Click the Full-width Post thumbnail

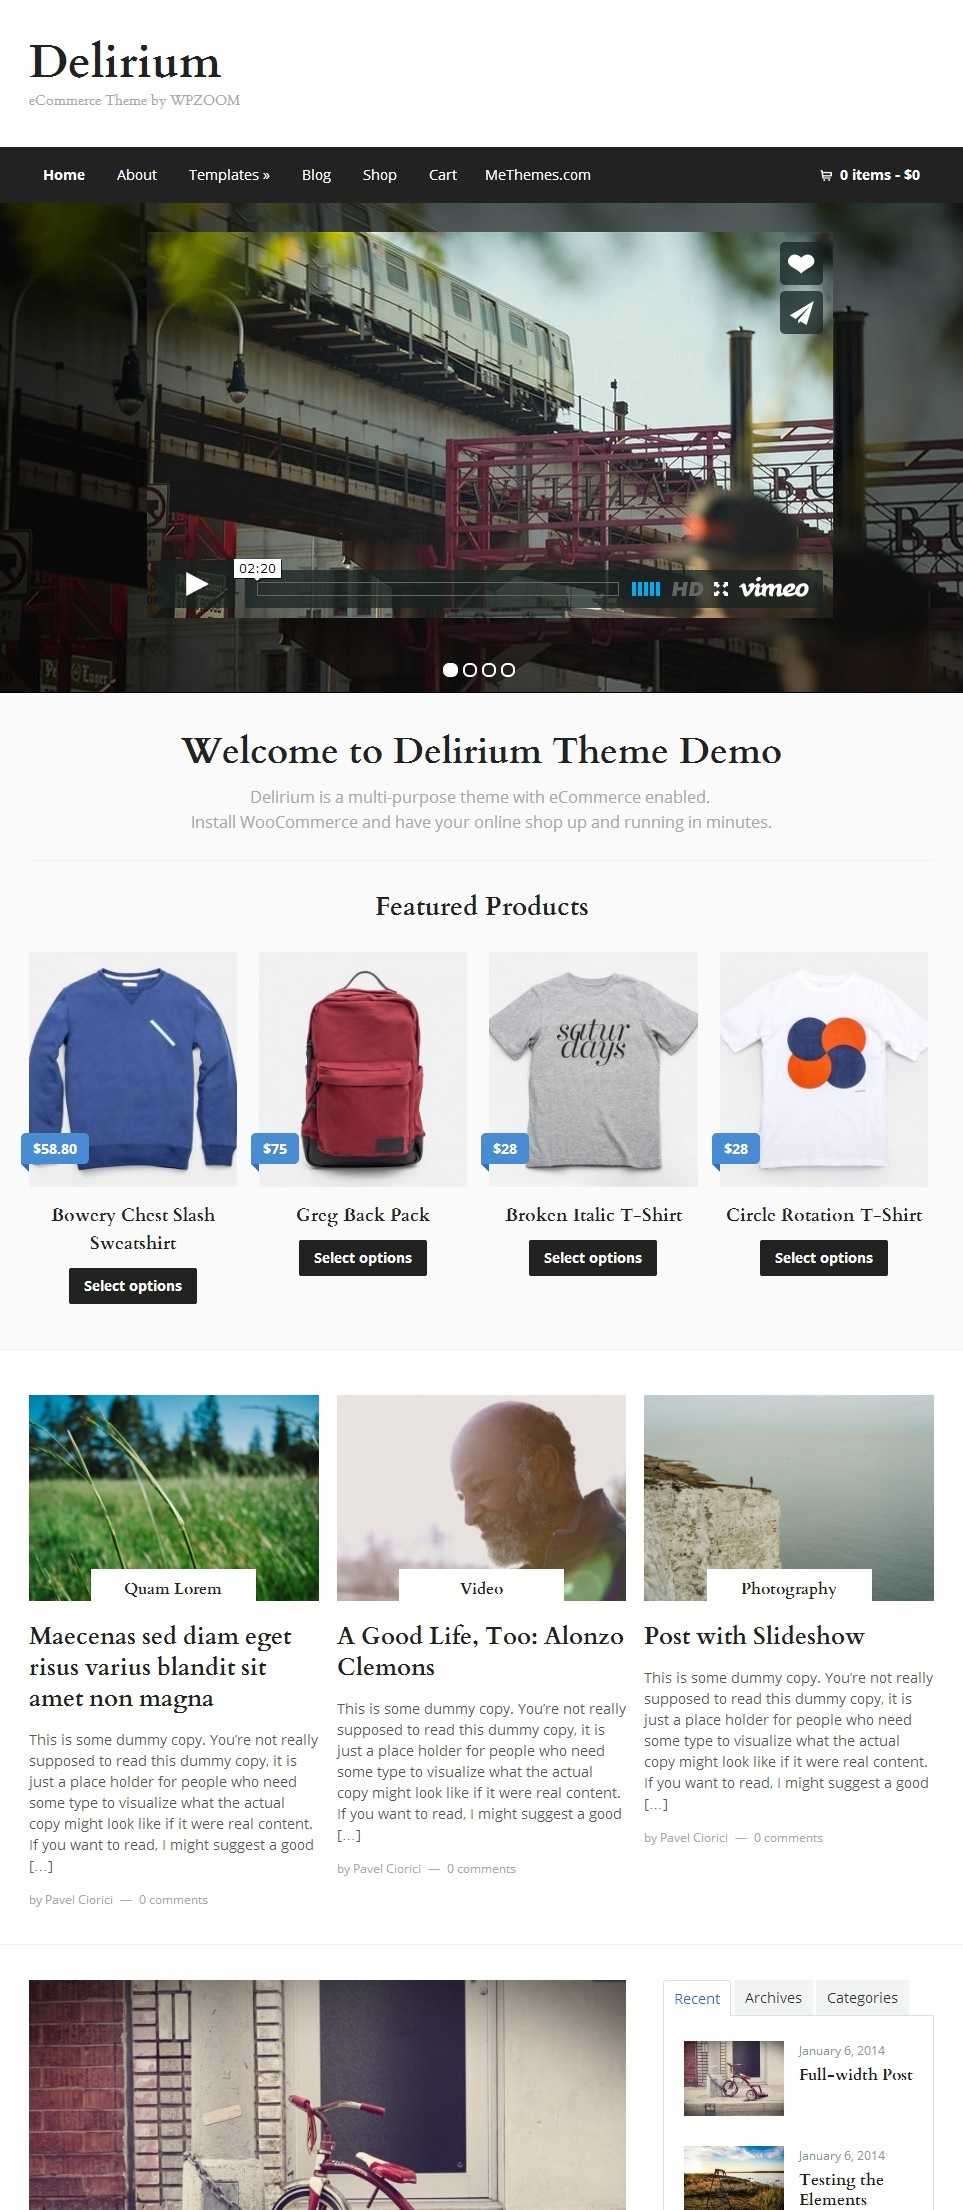point(734,2078)
